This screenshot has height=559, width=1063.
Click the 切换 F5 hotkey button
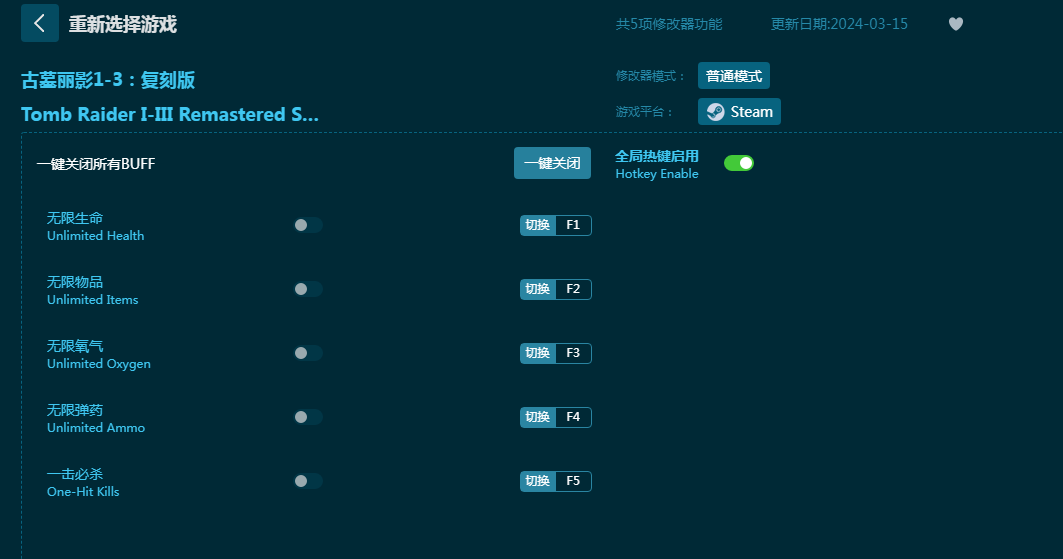(556, 481)
